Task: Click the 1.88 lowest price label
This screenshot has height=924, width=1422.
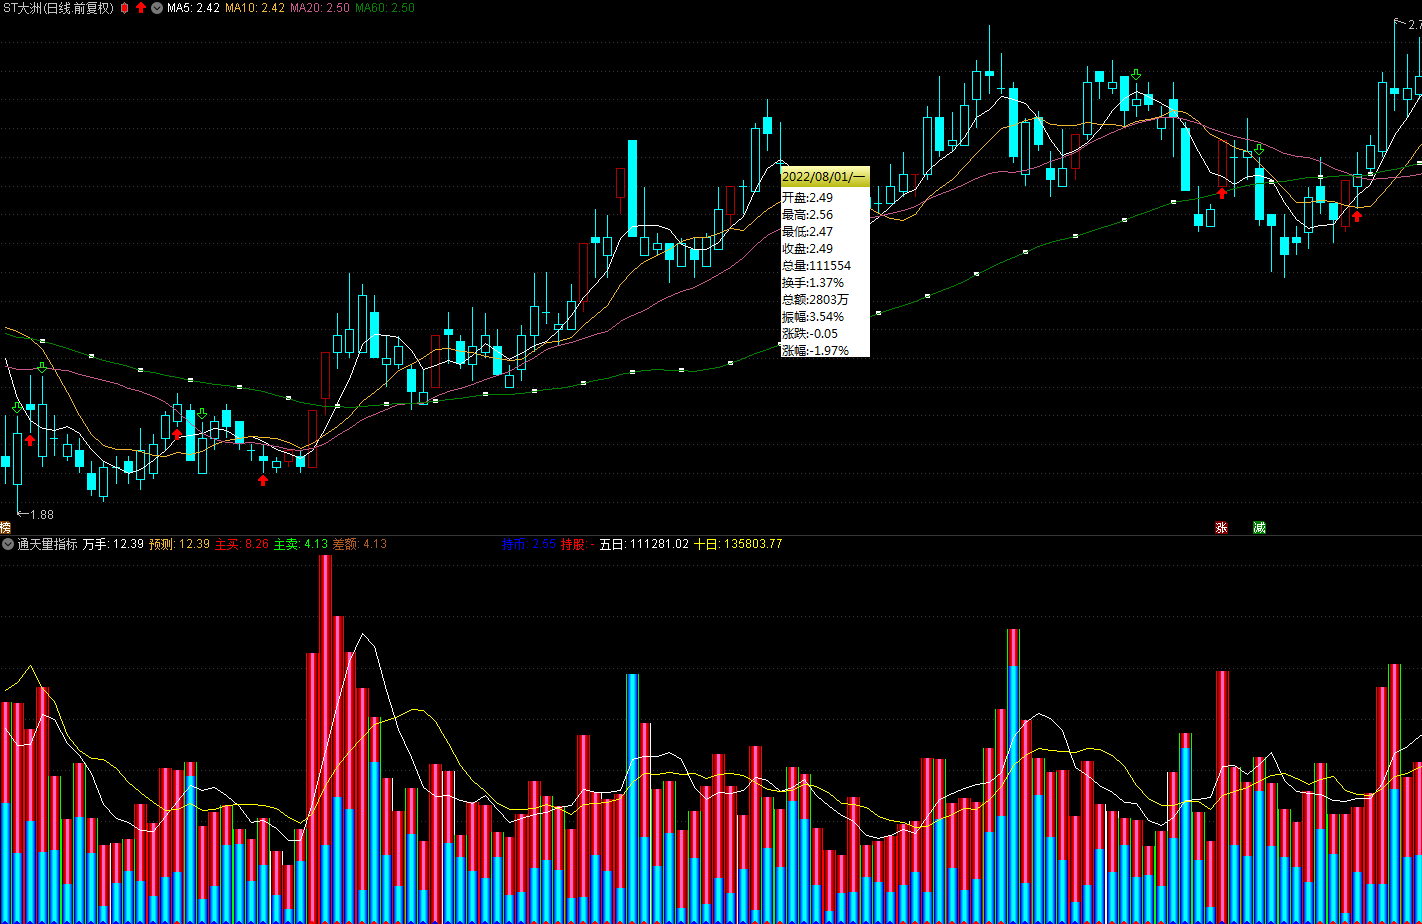Action: [x=41, y=514]
